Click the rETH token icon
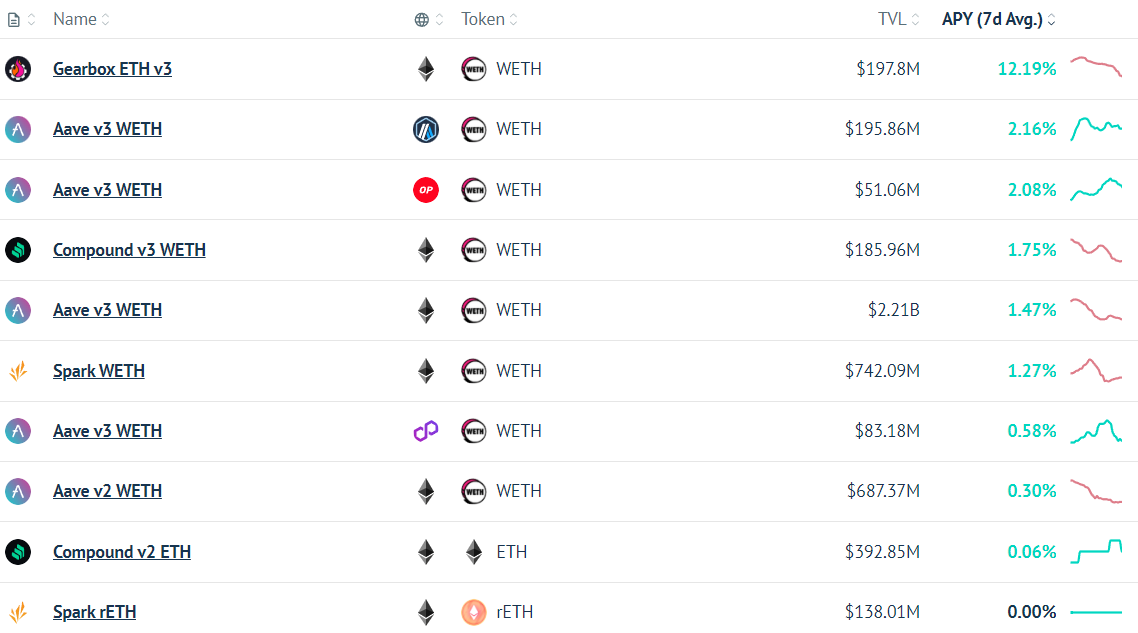 474,612
